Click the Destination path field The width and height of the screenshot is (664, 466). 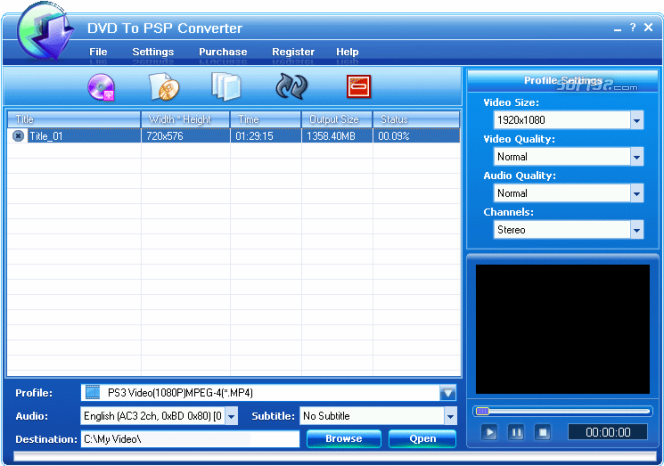pyautogui.click(x=190, y=439)
